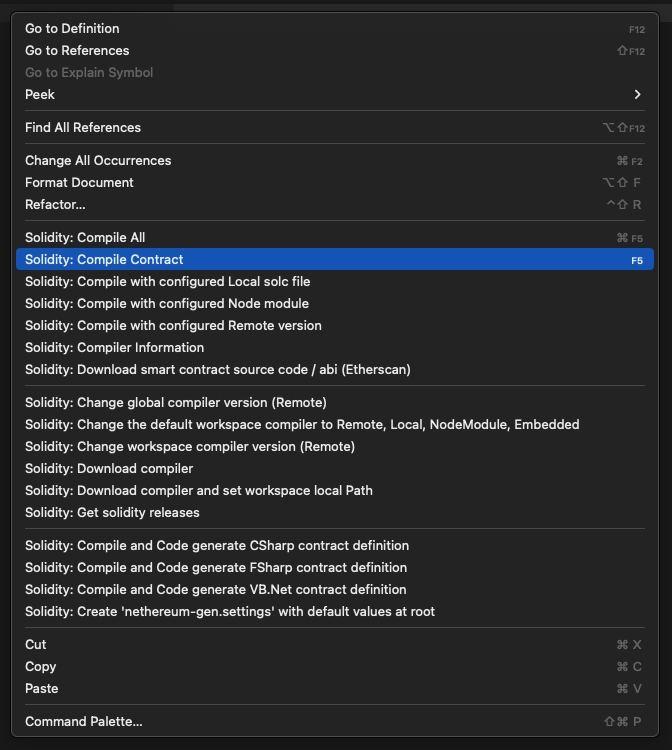
Task: Choose Change global compiler version (Remote)
Action: click(335, 402)
